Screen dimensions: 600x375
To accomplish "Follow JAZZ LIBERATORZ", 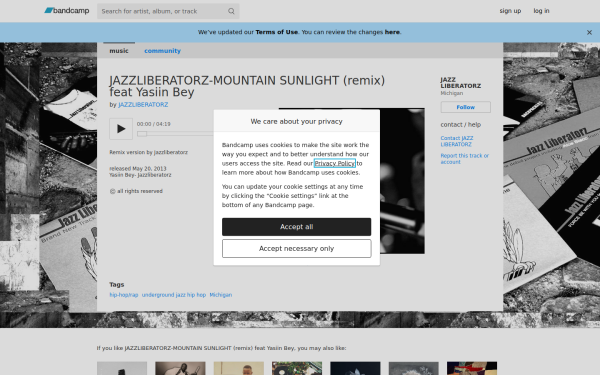I will tap(465, 107).
